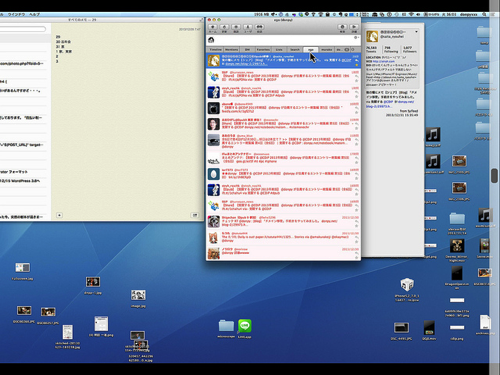500x375 pixels.
Task: Click the scrollbar thumb at right edge
Action: coord(494,176)
